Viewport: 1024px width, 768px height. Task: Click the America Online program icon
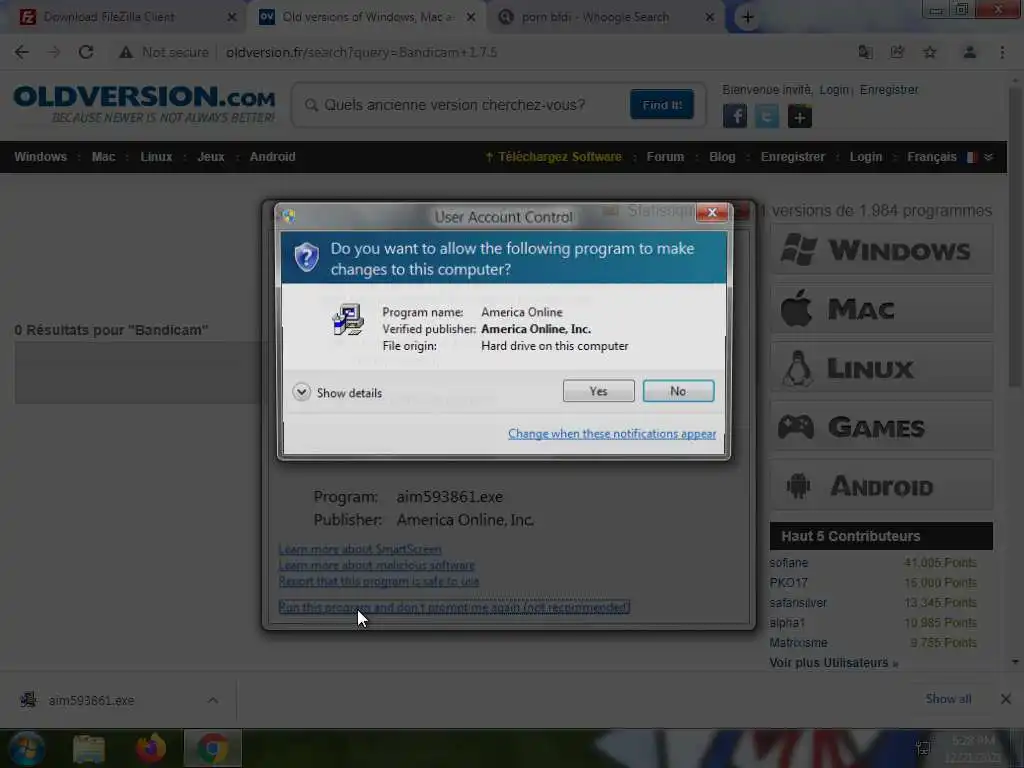point(348,319)
